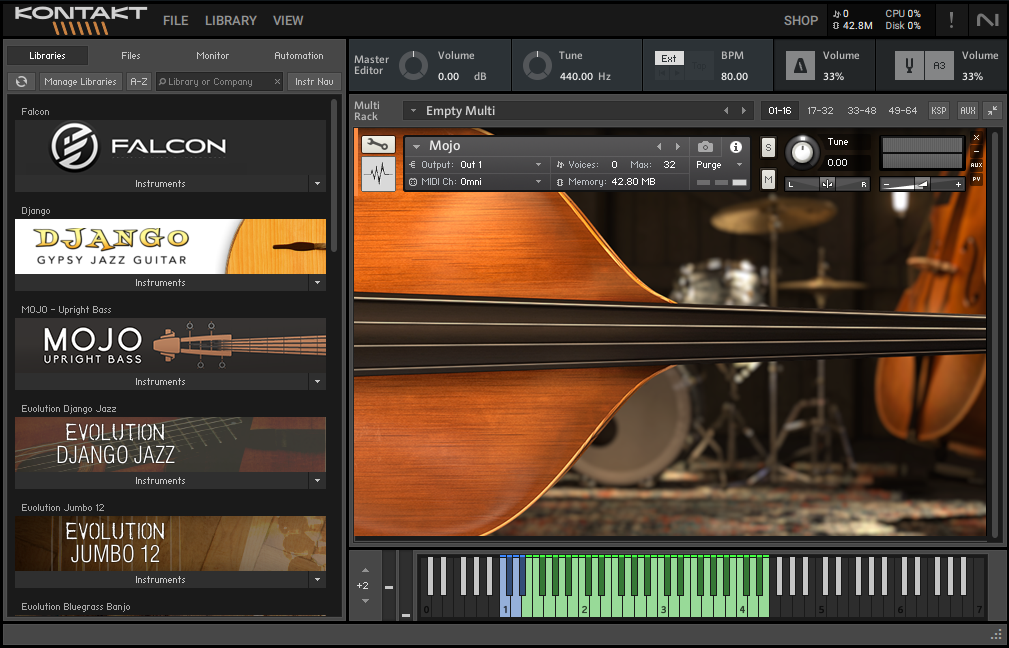Image resolution: width=1009 pixels, height=648 pixels.
Task: Show rack page 49-64
Action: [902, 111]
